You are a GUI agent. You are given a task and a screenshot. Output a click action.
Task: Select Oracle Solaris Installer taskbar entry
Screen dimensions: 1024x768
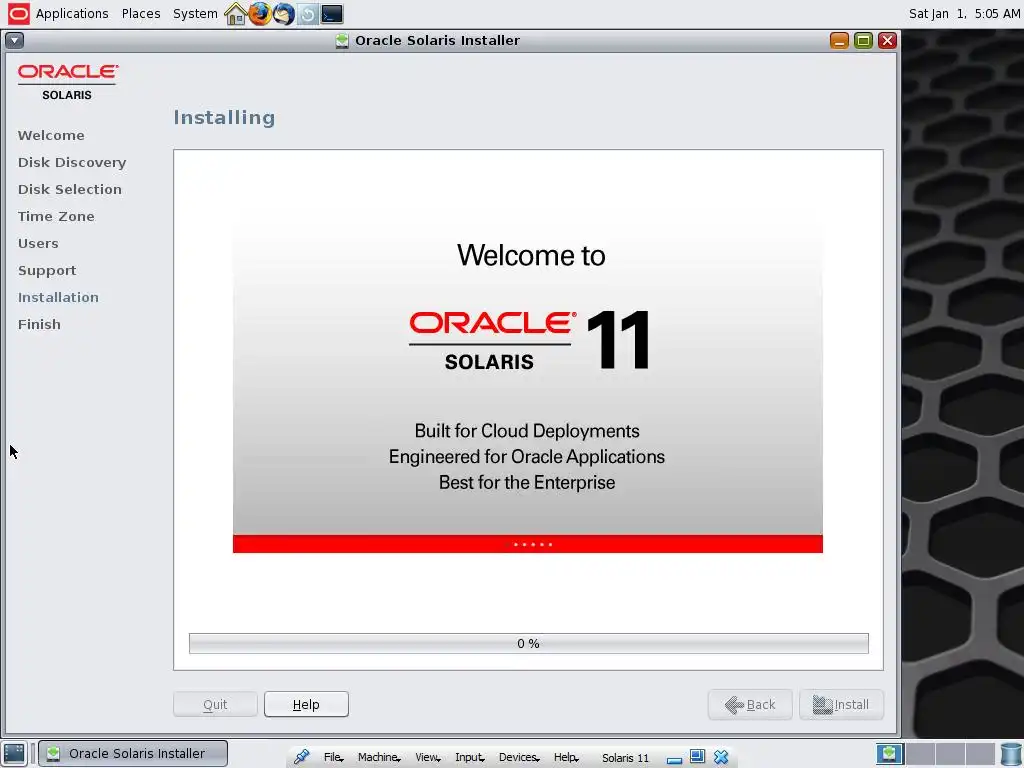pyautogui.click(x=133, y=753)
